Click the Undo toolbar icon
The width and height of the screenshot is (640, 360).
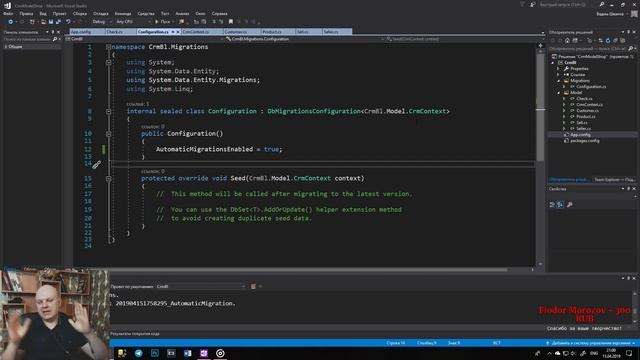(x=68, y=22)
